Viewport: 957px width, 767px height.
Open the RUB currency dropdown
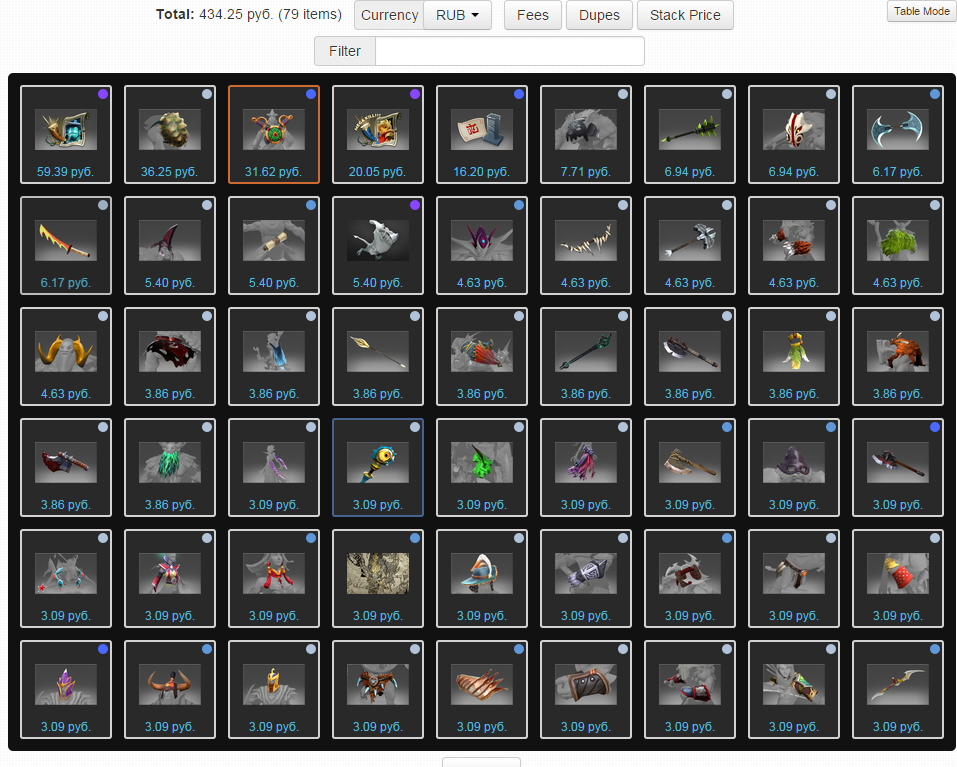pos(457,15)
